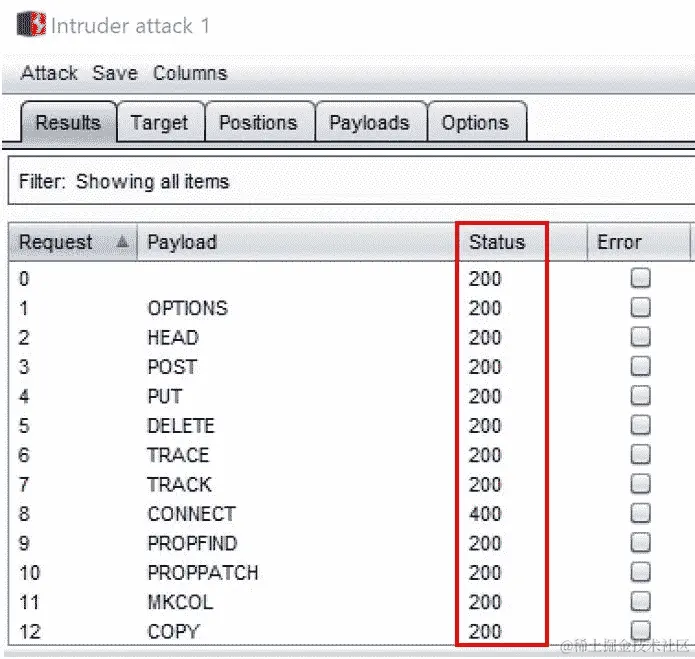695x659 pixels.
Task: Toggle Error checkbox for CONNECT row
Action: [x=640, y=513]
